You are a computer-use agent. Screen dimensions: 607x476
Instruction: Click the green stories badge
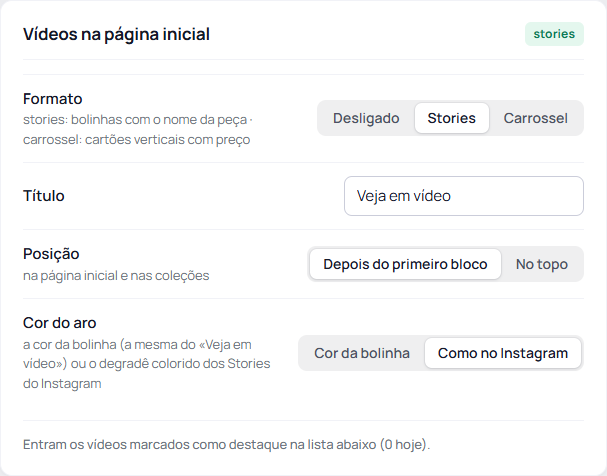coord(554,34)
